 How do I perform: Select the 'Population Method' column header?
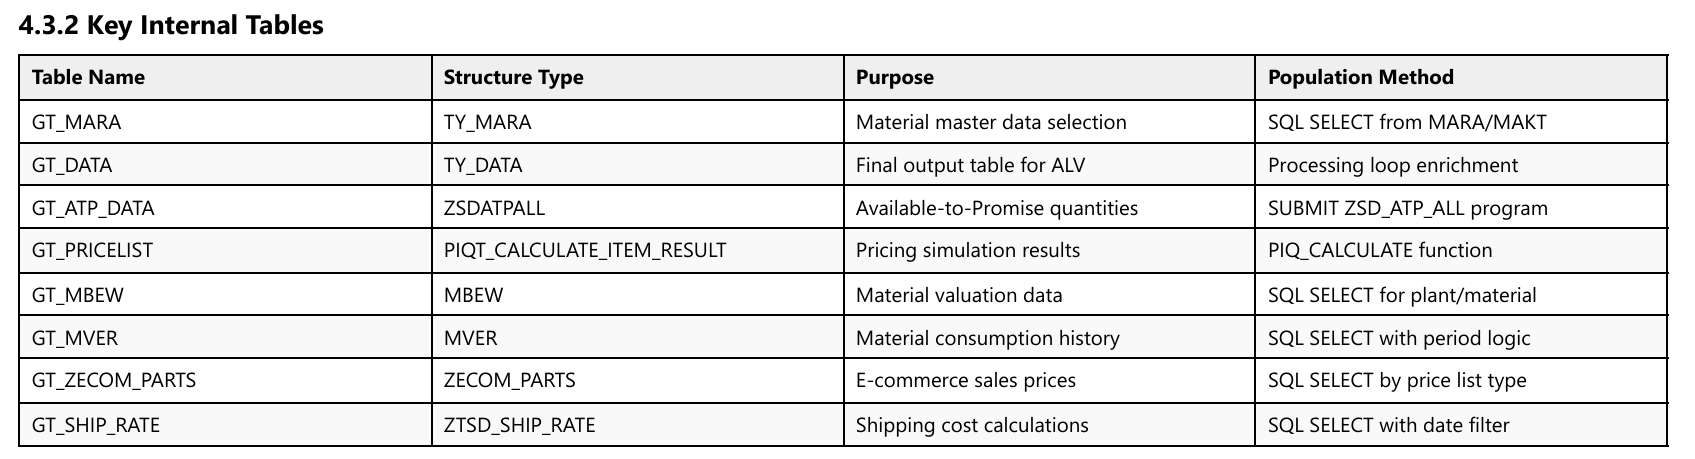[1360, 77]
